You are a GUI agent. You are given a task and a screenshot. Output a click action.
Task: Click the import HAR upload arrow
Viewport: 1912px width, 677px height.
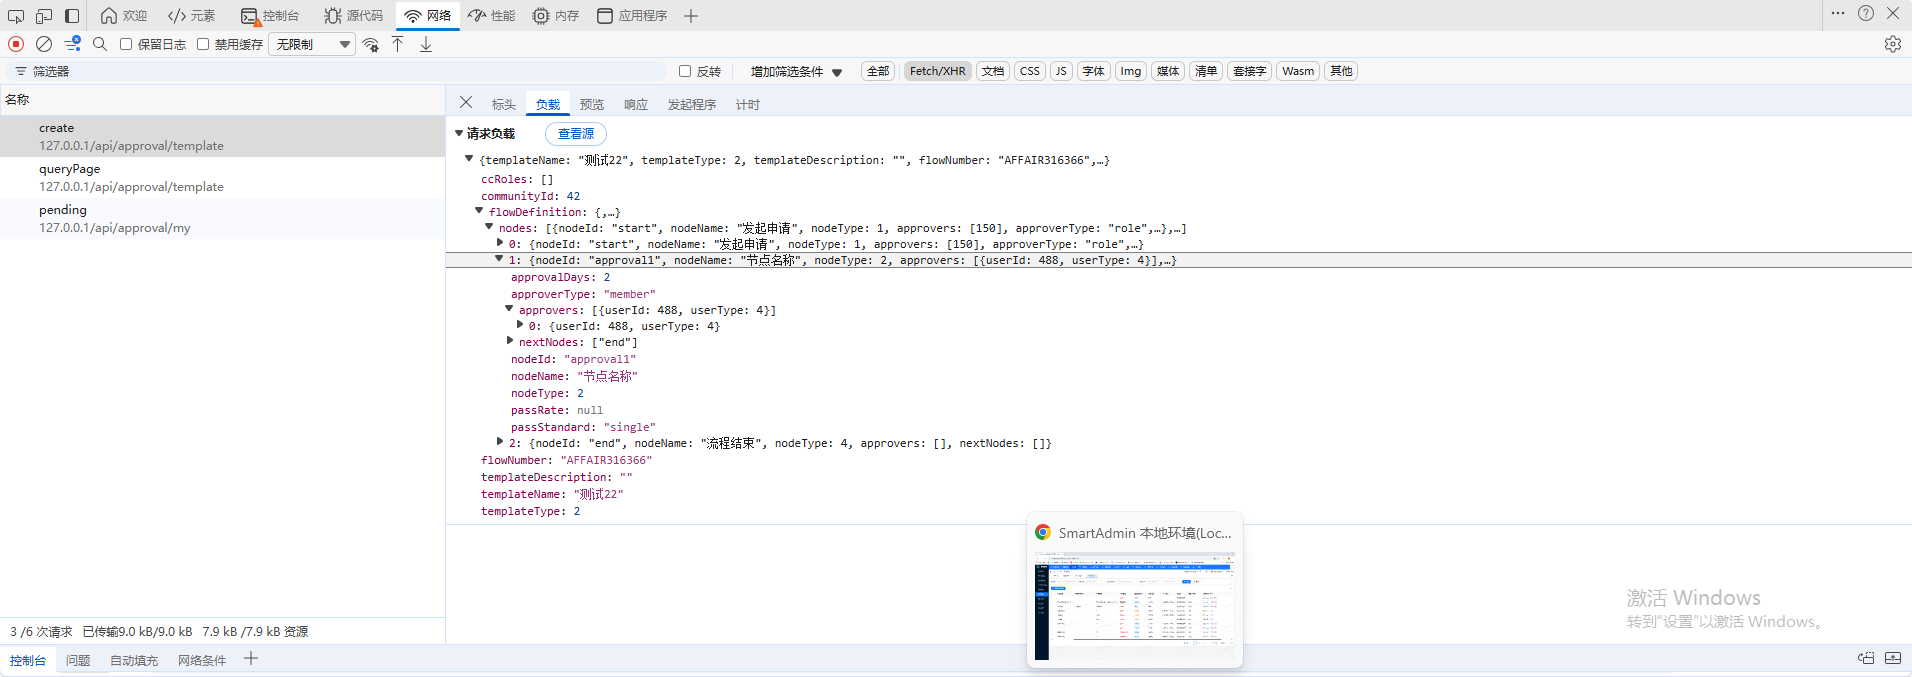398,44
